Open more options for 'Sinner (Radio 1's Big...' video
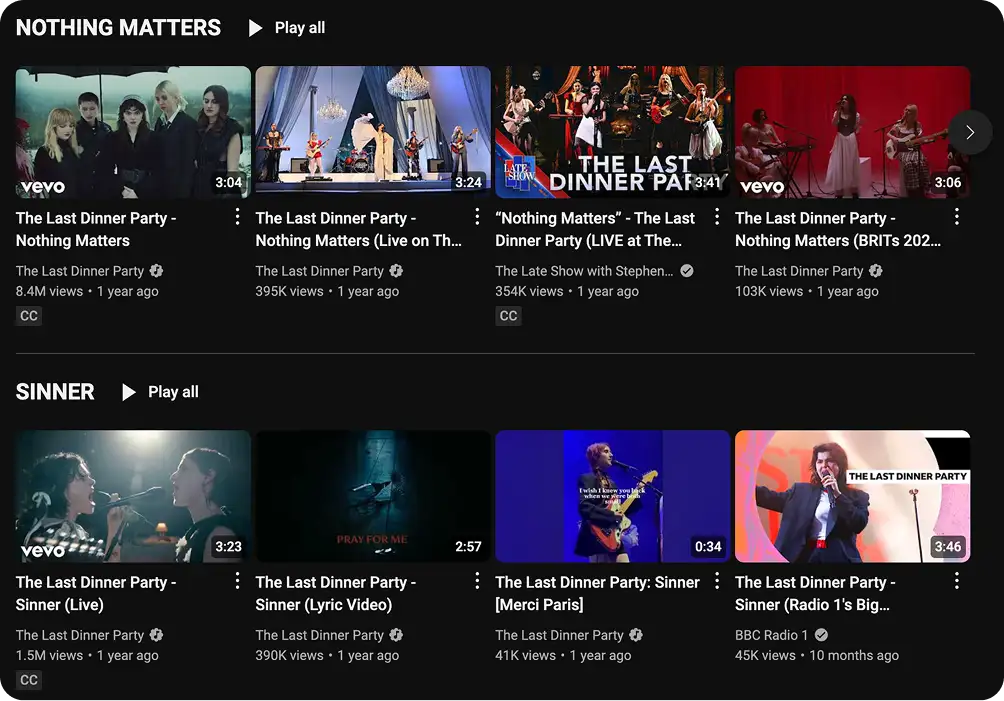 957,581
